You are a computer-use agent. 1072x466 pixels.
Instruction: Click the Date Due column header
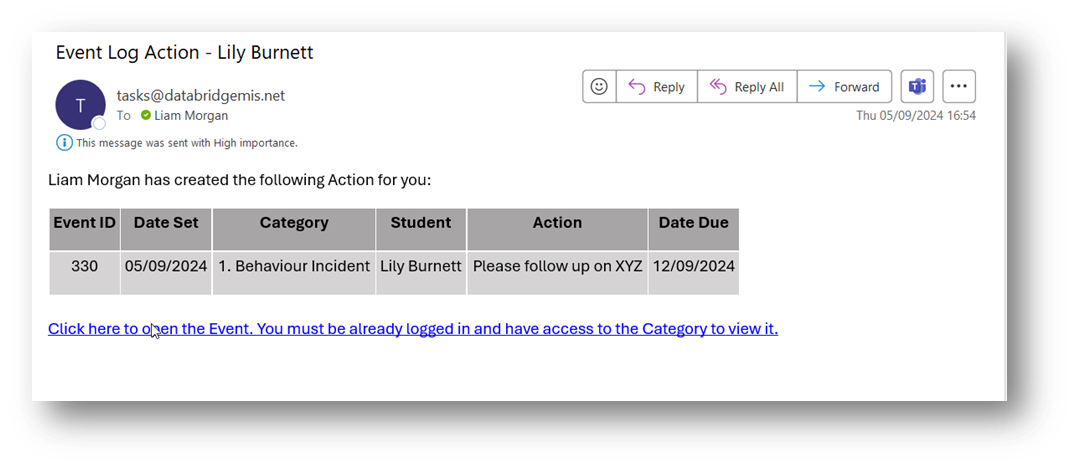coord(693,224)
